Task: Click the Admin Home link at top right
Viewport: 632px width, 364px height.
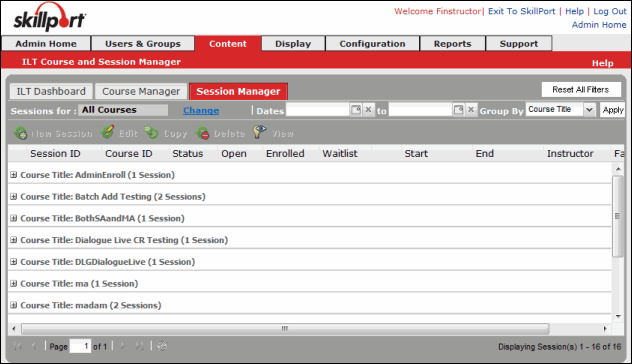Action: [599, 25]
